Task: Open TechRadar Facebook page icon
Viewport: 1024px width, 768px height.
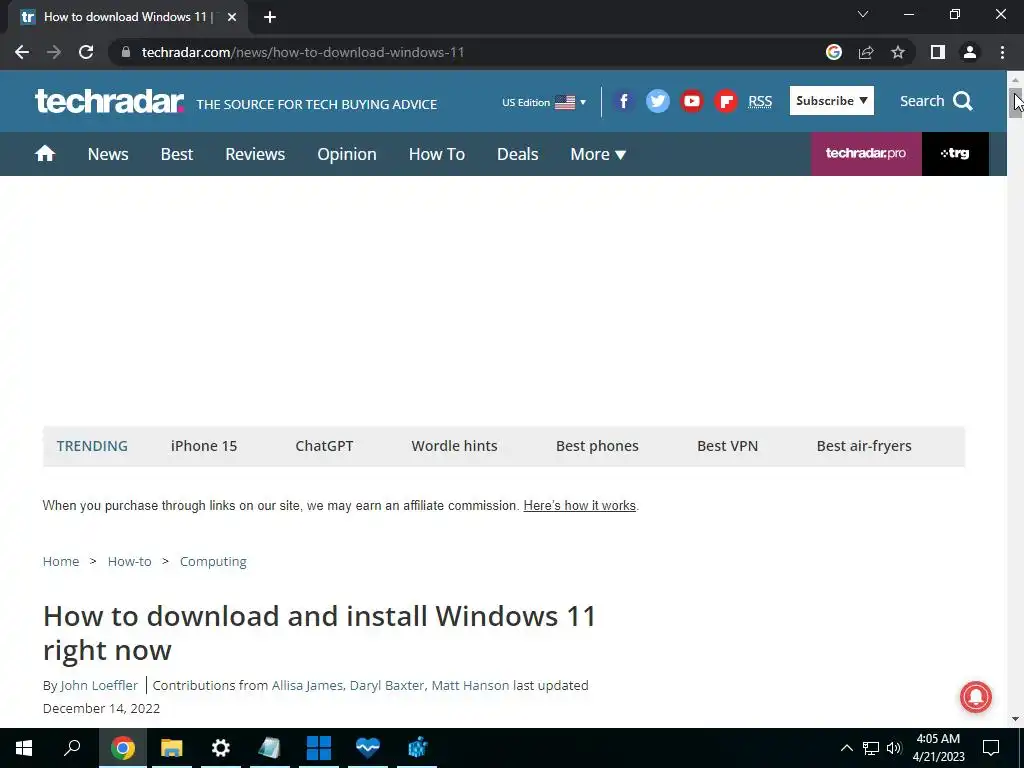Action: tap(624, 101)
